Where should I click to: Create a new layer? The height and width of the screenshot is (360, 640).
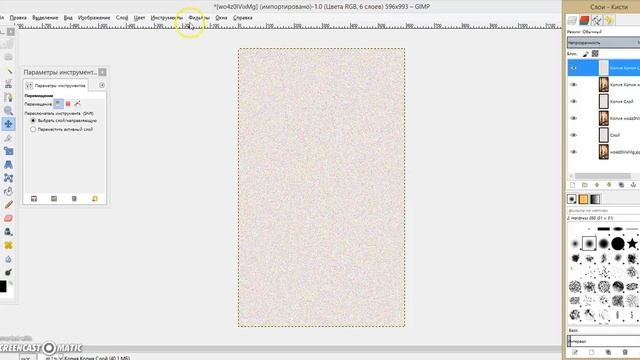tap(573, 185)
